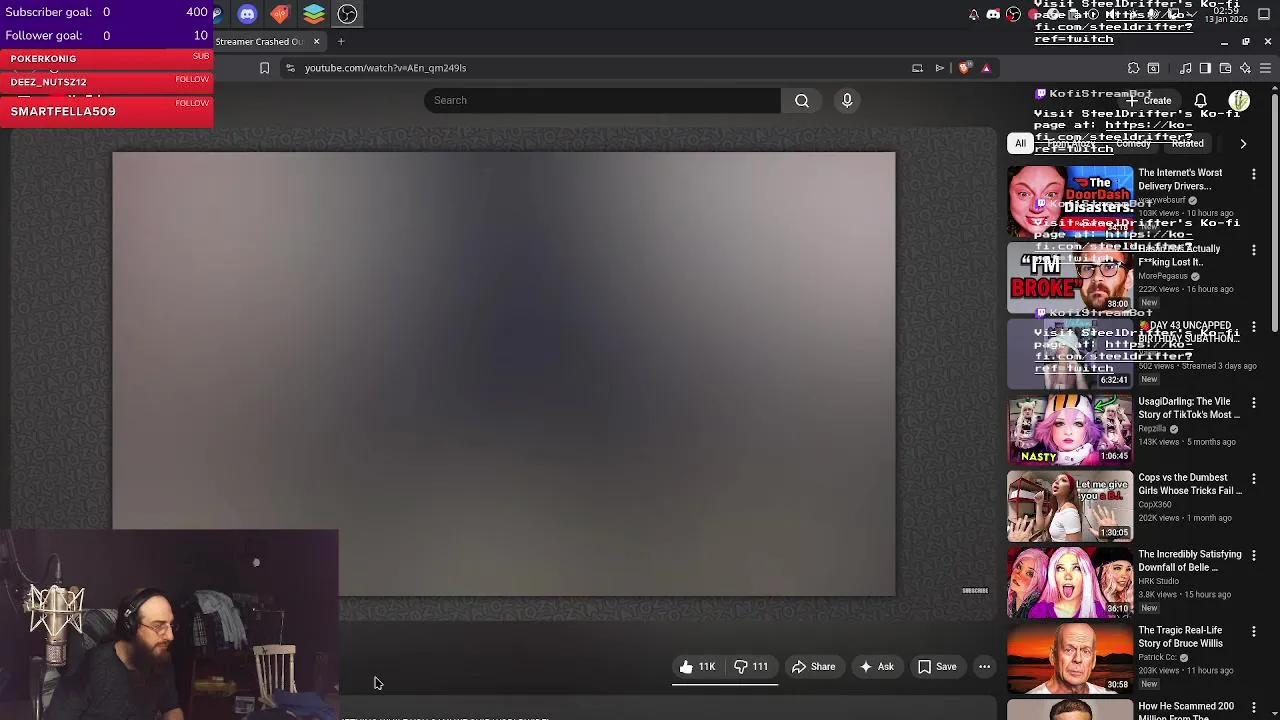Open the stacked layers taskbar app icon

coord(314,14)
